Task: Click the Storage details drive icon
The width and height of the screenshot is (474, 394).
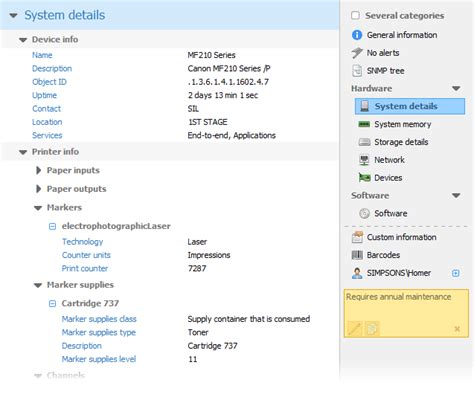Action: (x=364, y=142)
